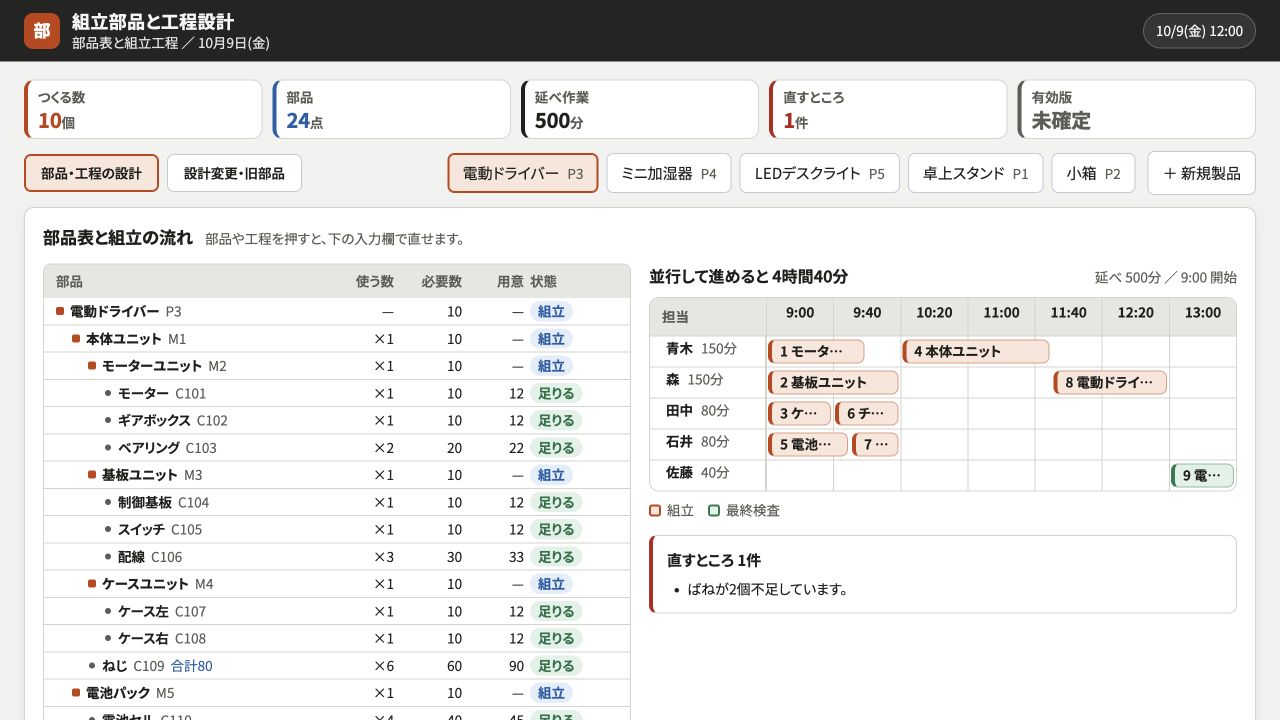Click task 1 モータ… in 青木 row
Screen dimensions: 1280x720
click(x=816, y=351)
